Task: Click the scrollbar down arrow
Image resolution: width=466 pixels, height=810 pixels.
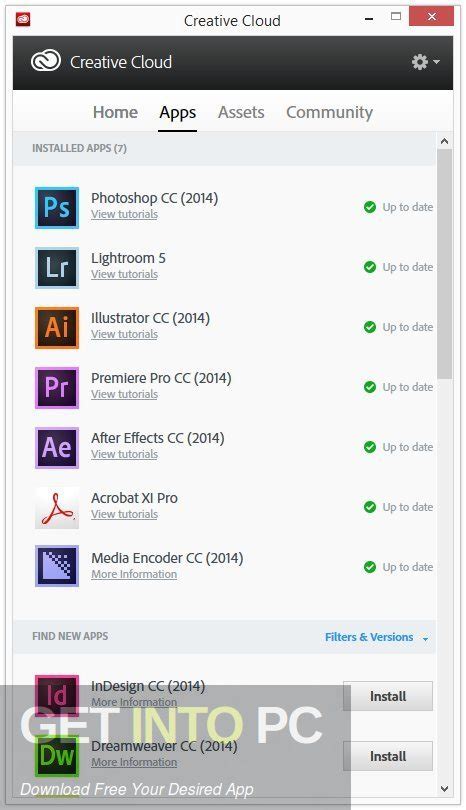Action: point(444,789)
